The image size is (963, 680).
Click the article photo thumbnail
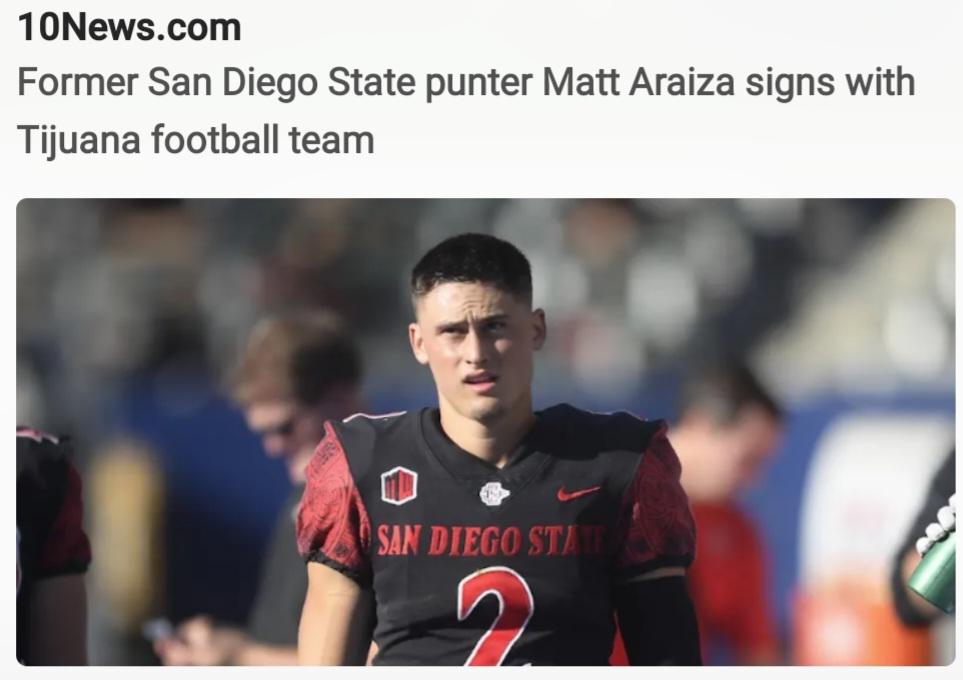point(485,431)
